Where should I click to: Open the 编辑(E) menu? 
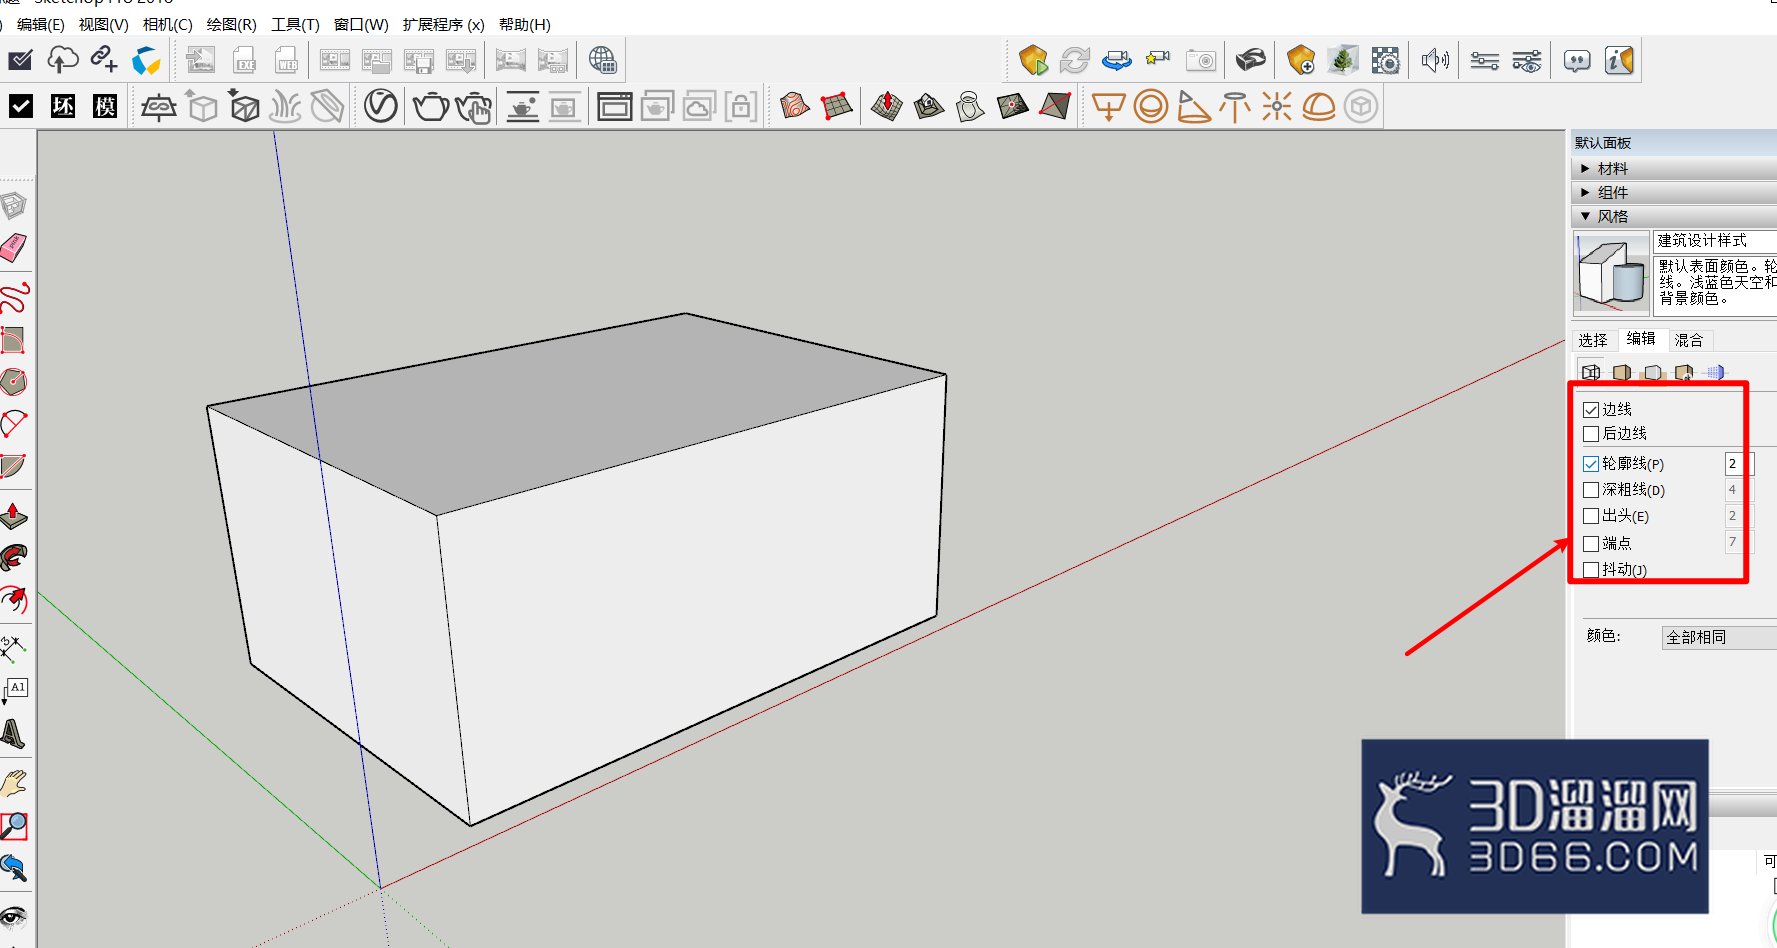40,24
